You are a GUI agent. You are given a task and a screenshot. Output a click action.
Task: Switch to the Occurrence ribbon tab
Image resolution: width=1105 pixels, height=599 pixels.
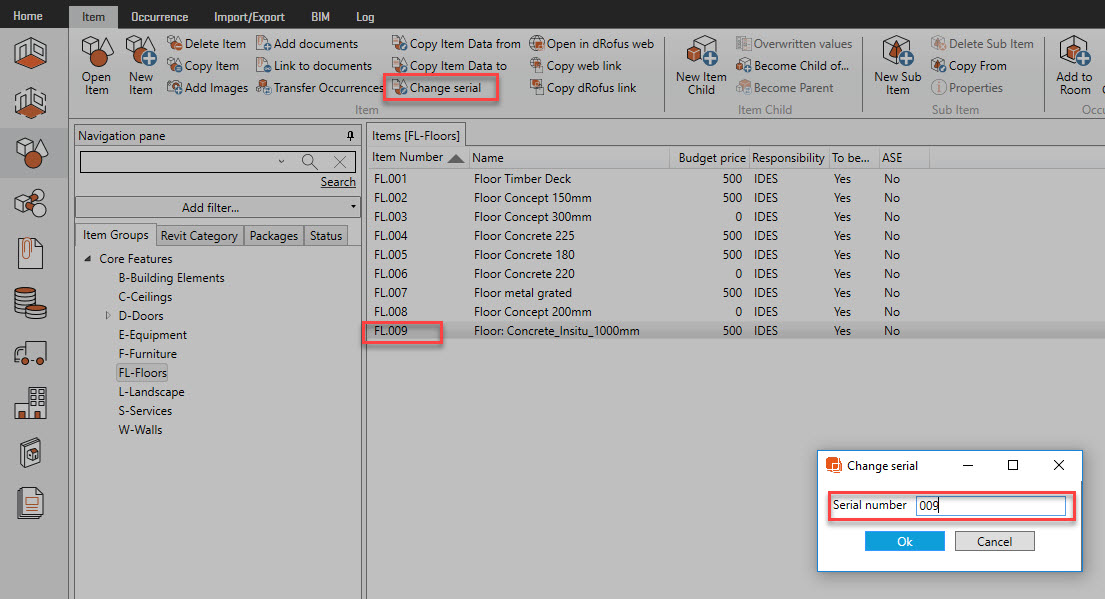pyautogui.click(x=159, y=17)
